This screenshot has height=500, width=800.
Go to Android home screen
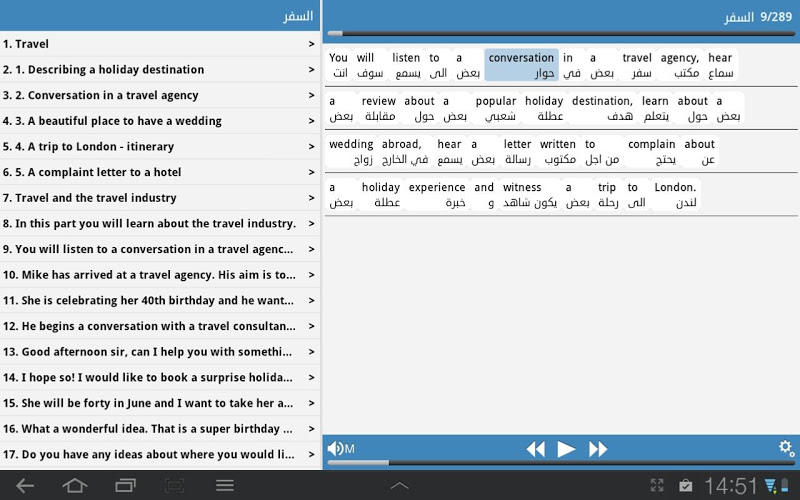[74, 486]
